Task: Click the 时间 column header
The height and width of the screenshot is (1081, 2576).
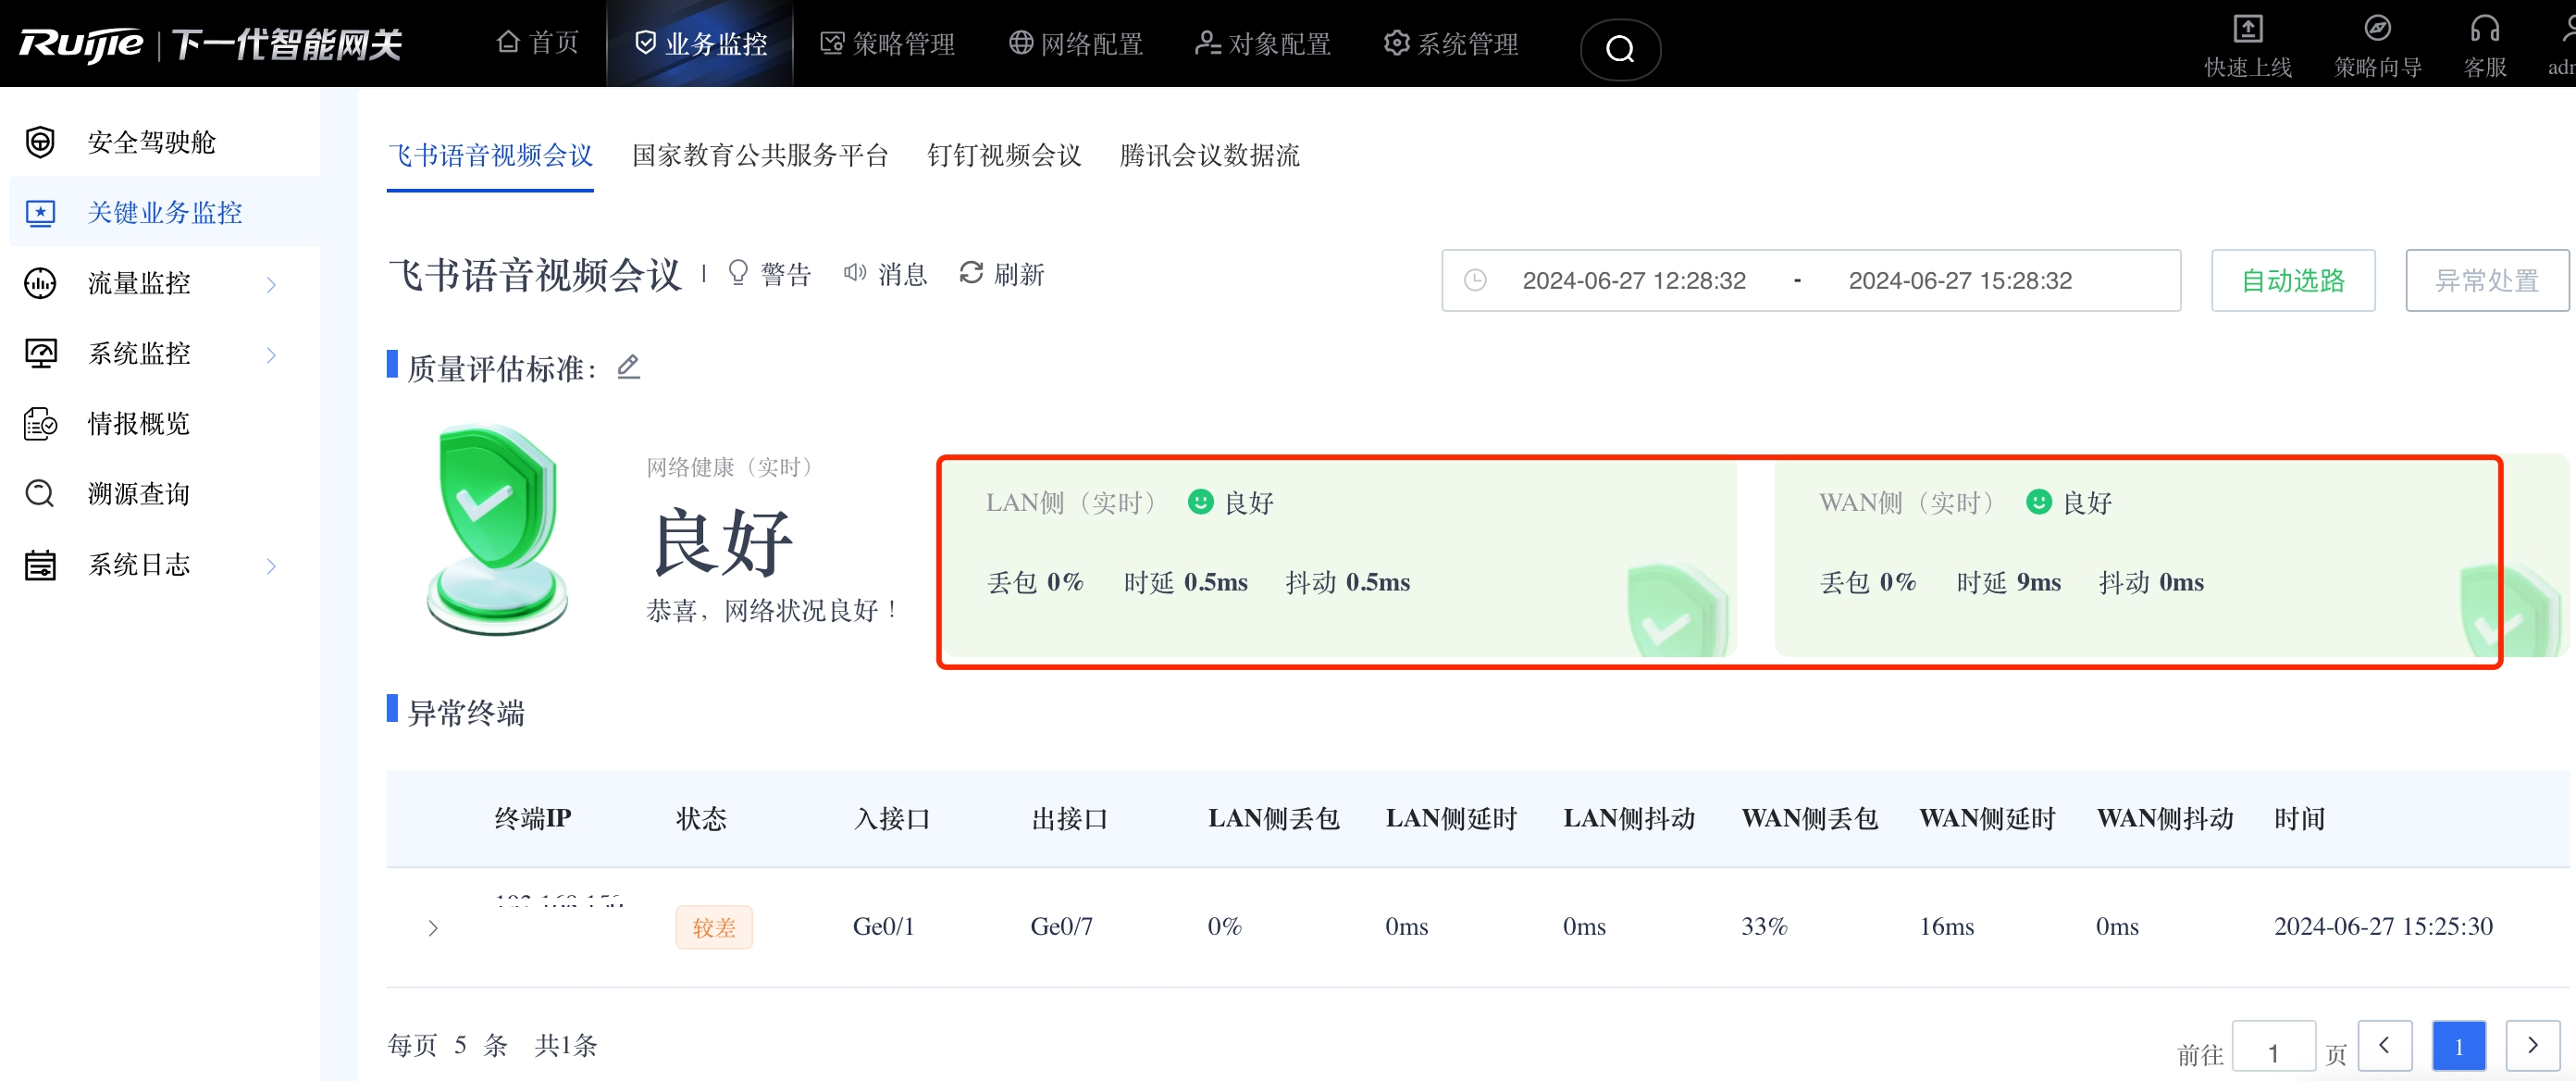Action: (x=2299, y=819)
